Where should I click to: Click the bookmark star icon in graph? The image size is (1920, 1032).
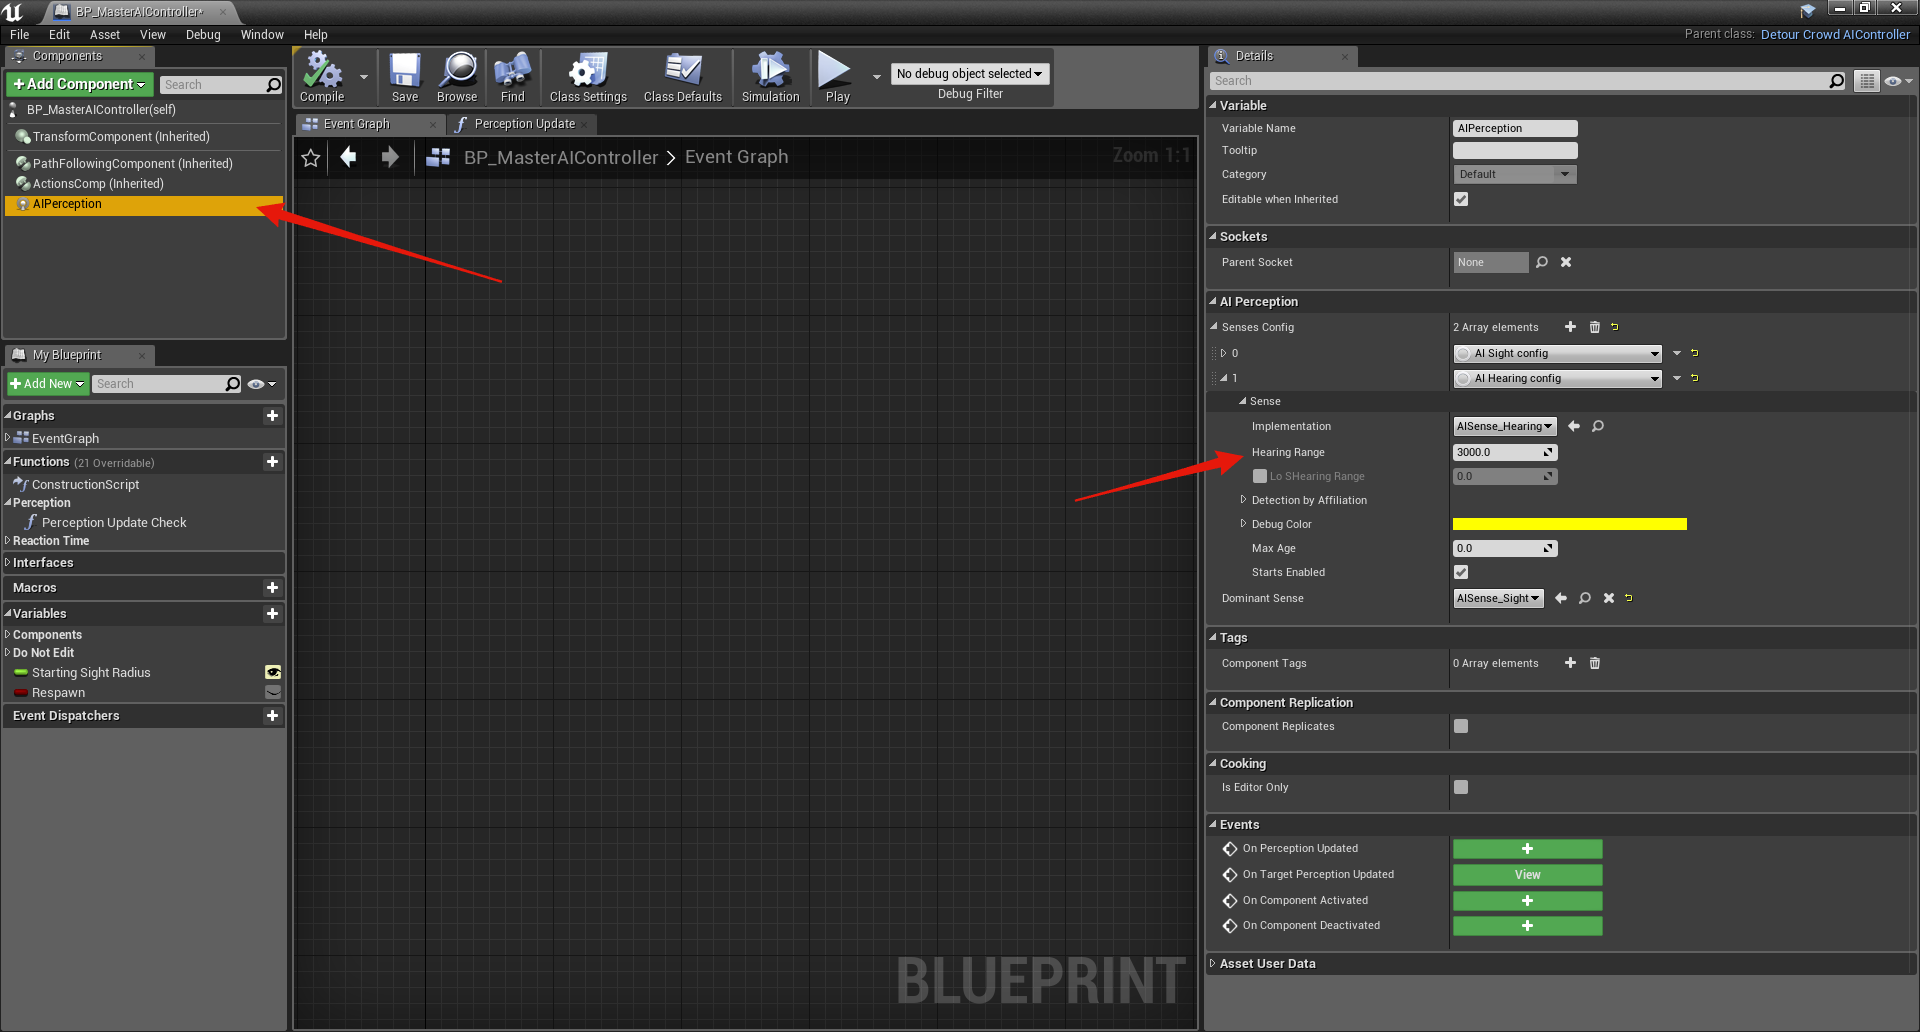click(311, 158)
